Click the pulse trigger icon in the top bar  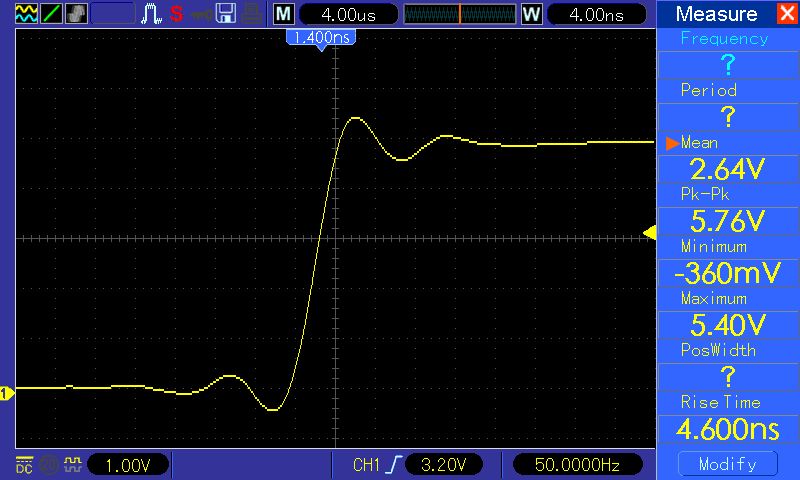(x=151, y=14)
